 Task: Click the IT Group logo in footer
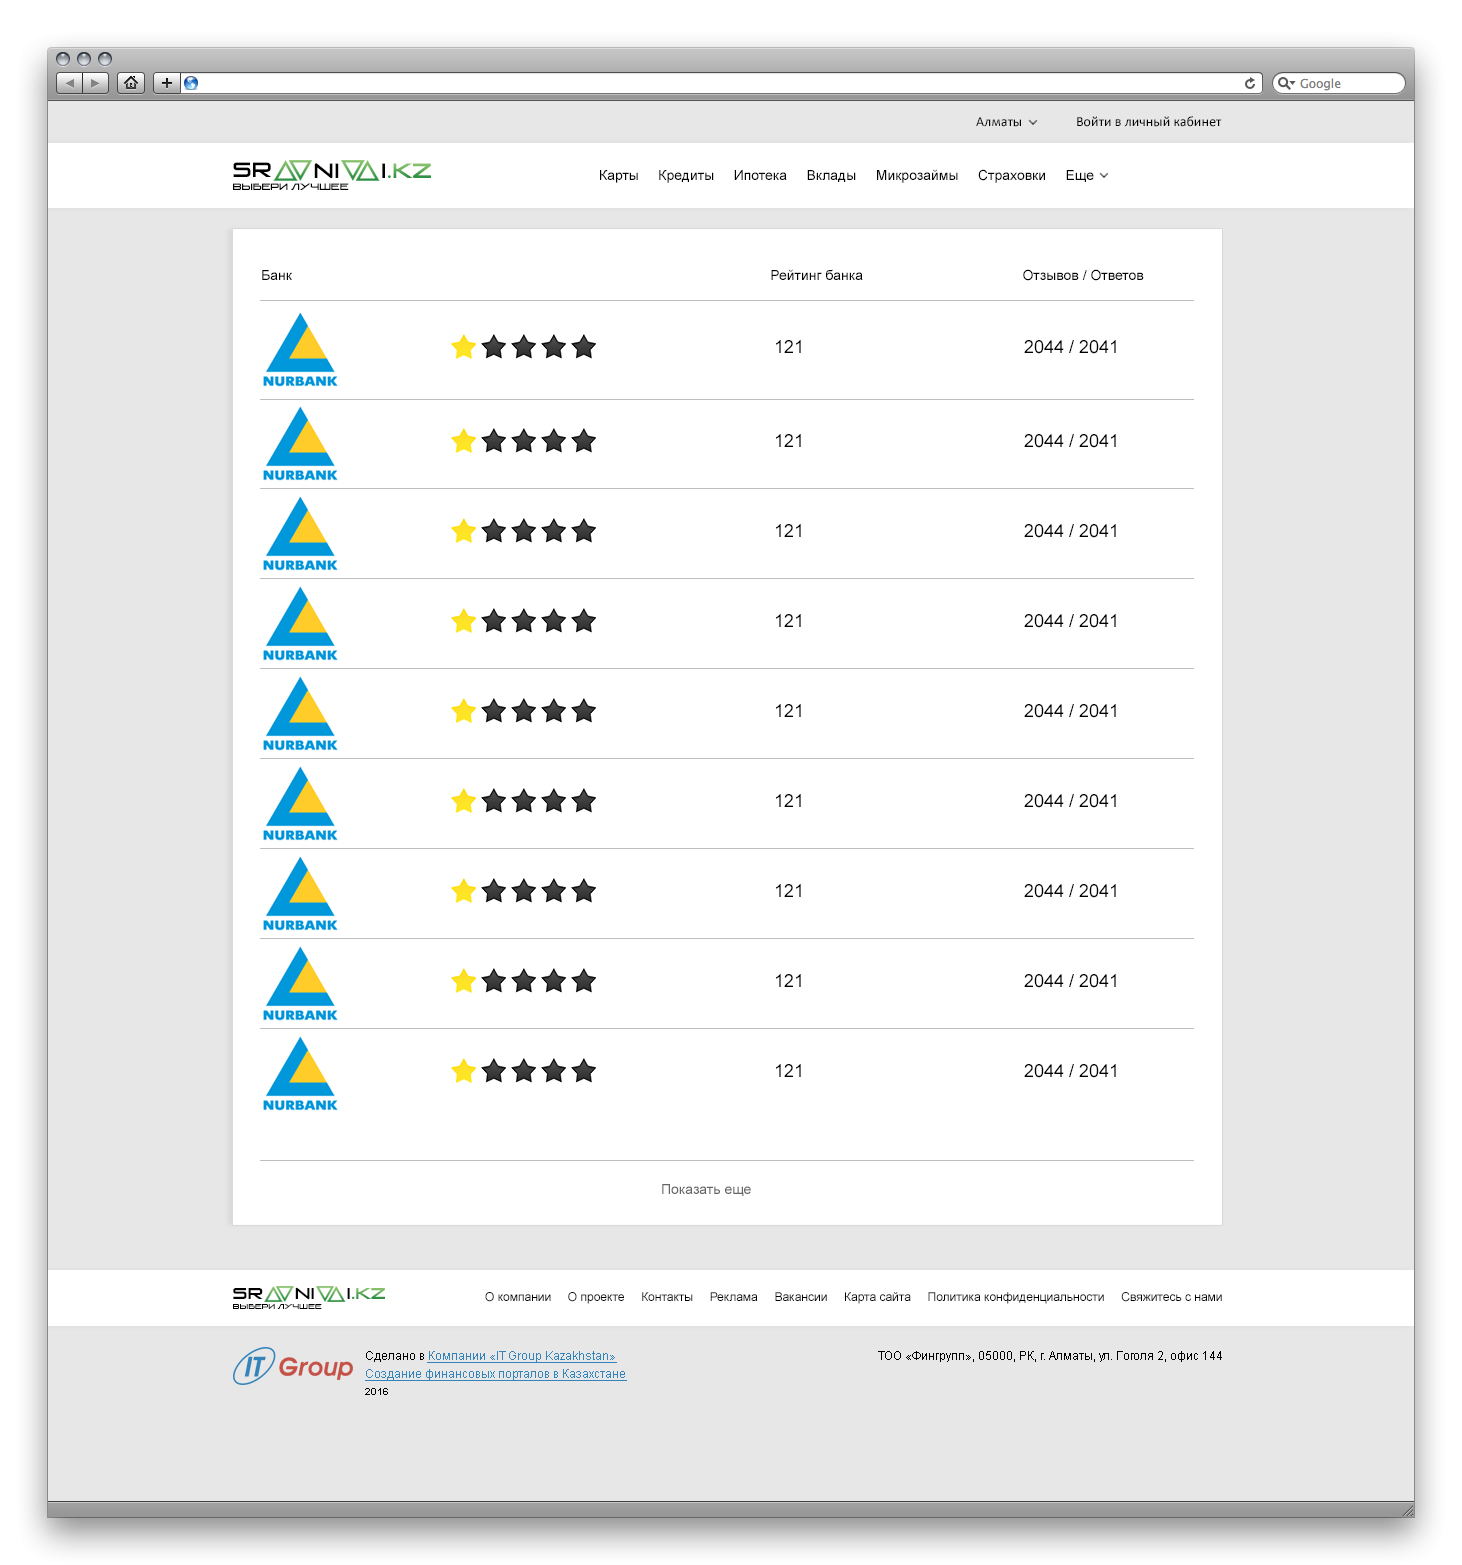[293, 1366]
